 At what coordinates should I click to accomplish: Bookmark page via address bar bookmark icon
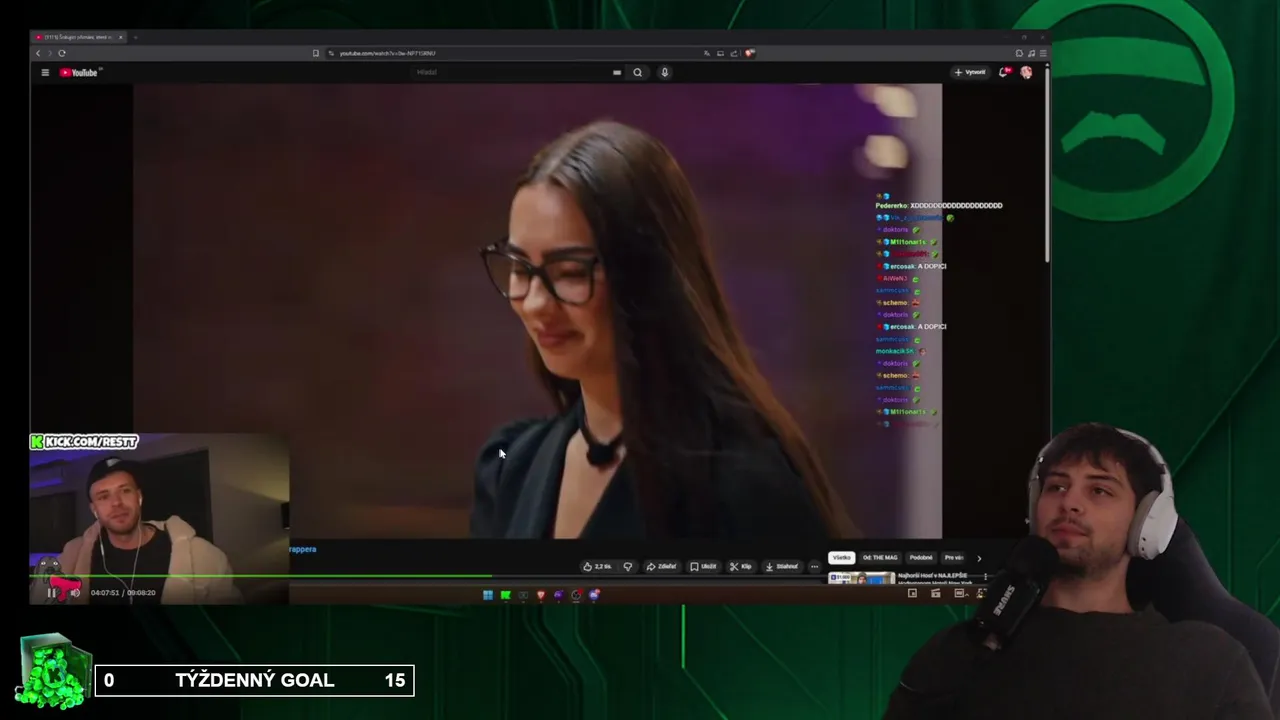[316, 53]
